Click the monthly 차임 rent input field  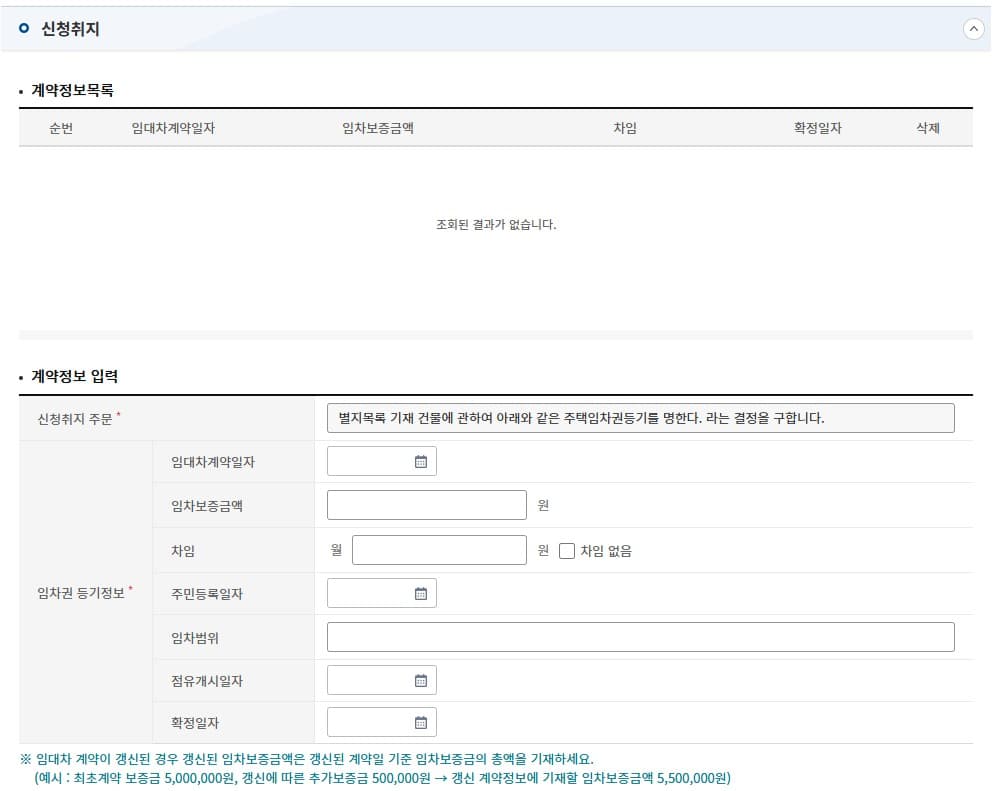439,548
